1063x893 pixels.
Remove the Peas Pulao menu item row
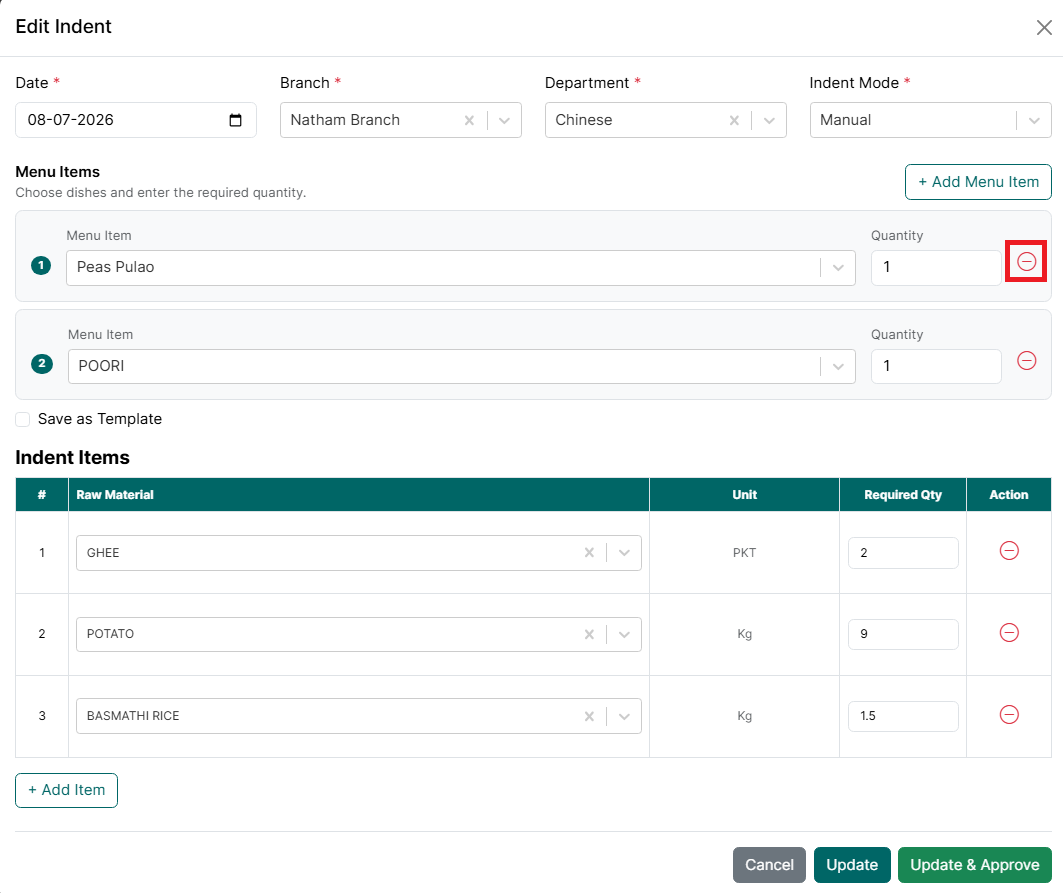point(1026,262)
